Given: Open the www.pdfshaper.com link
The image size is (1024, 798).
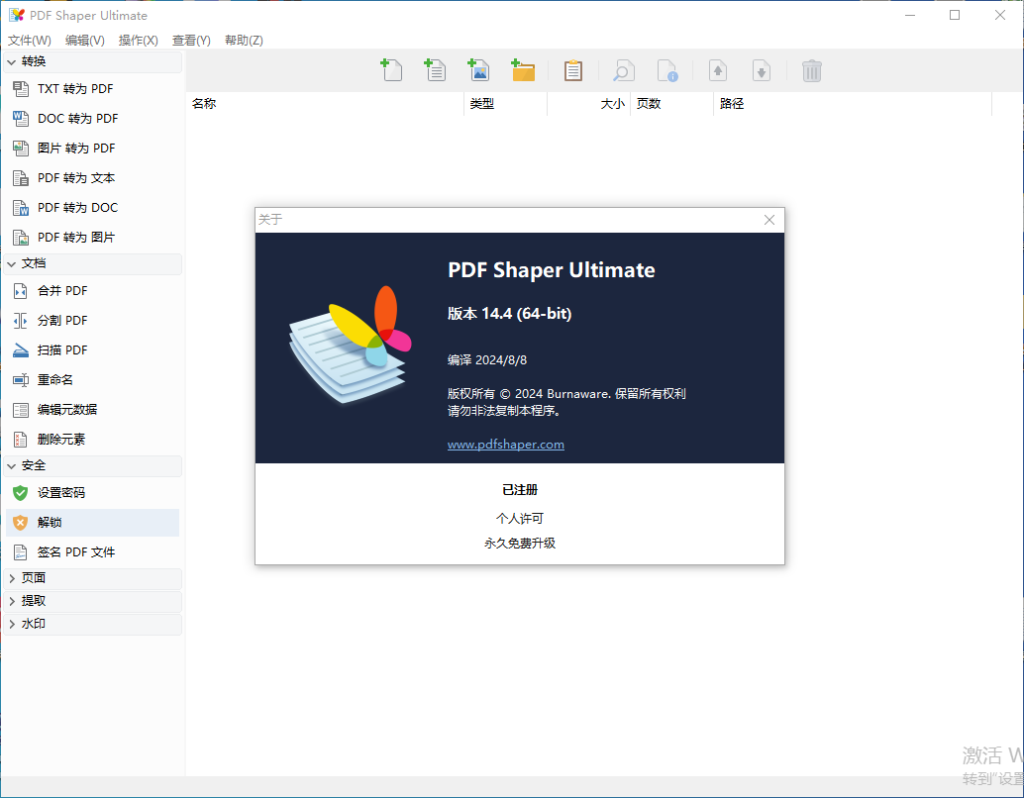Looking at the screenshot, I should click(x=505, y=445).
